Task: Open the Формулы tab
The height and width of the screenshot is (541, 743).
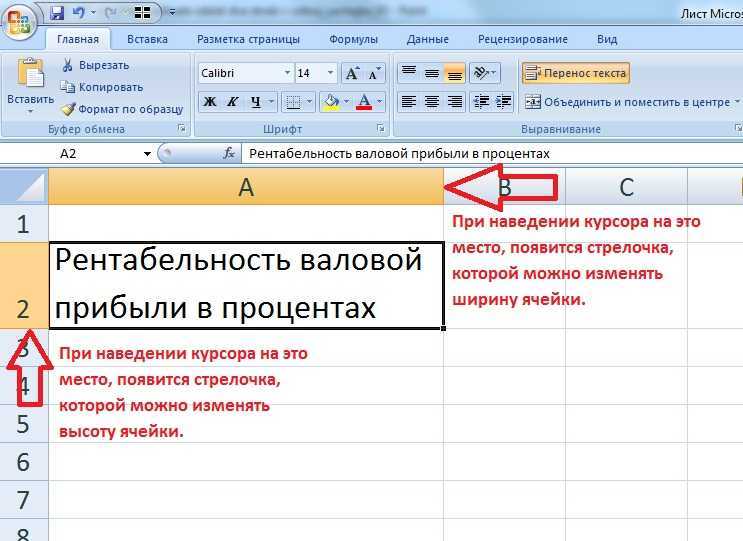Action: [353, 39]
